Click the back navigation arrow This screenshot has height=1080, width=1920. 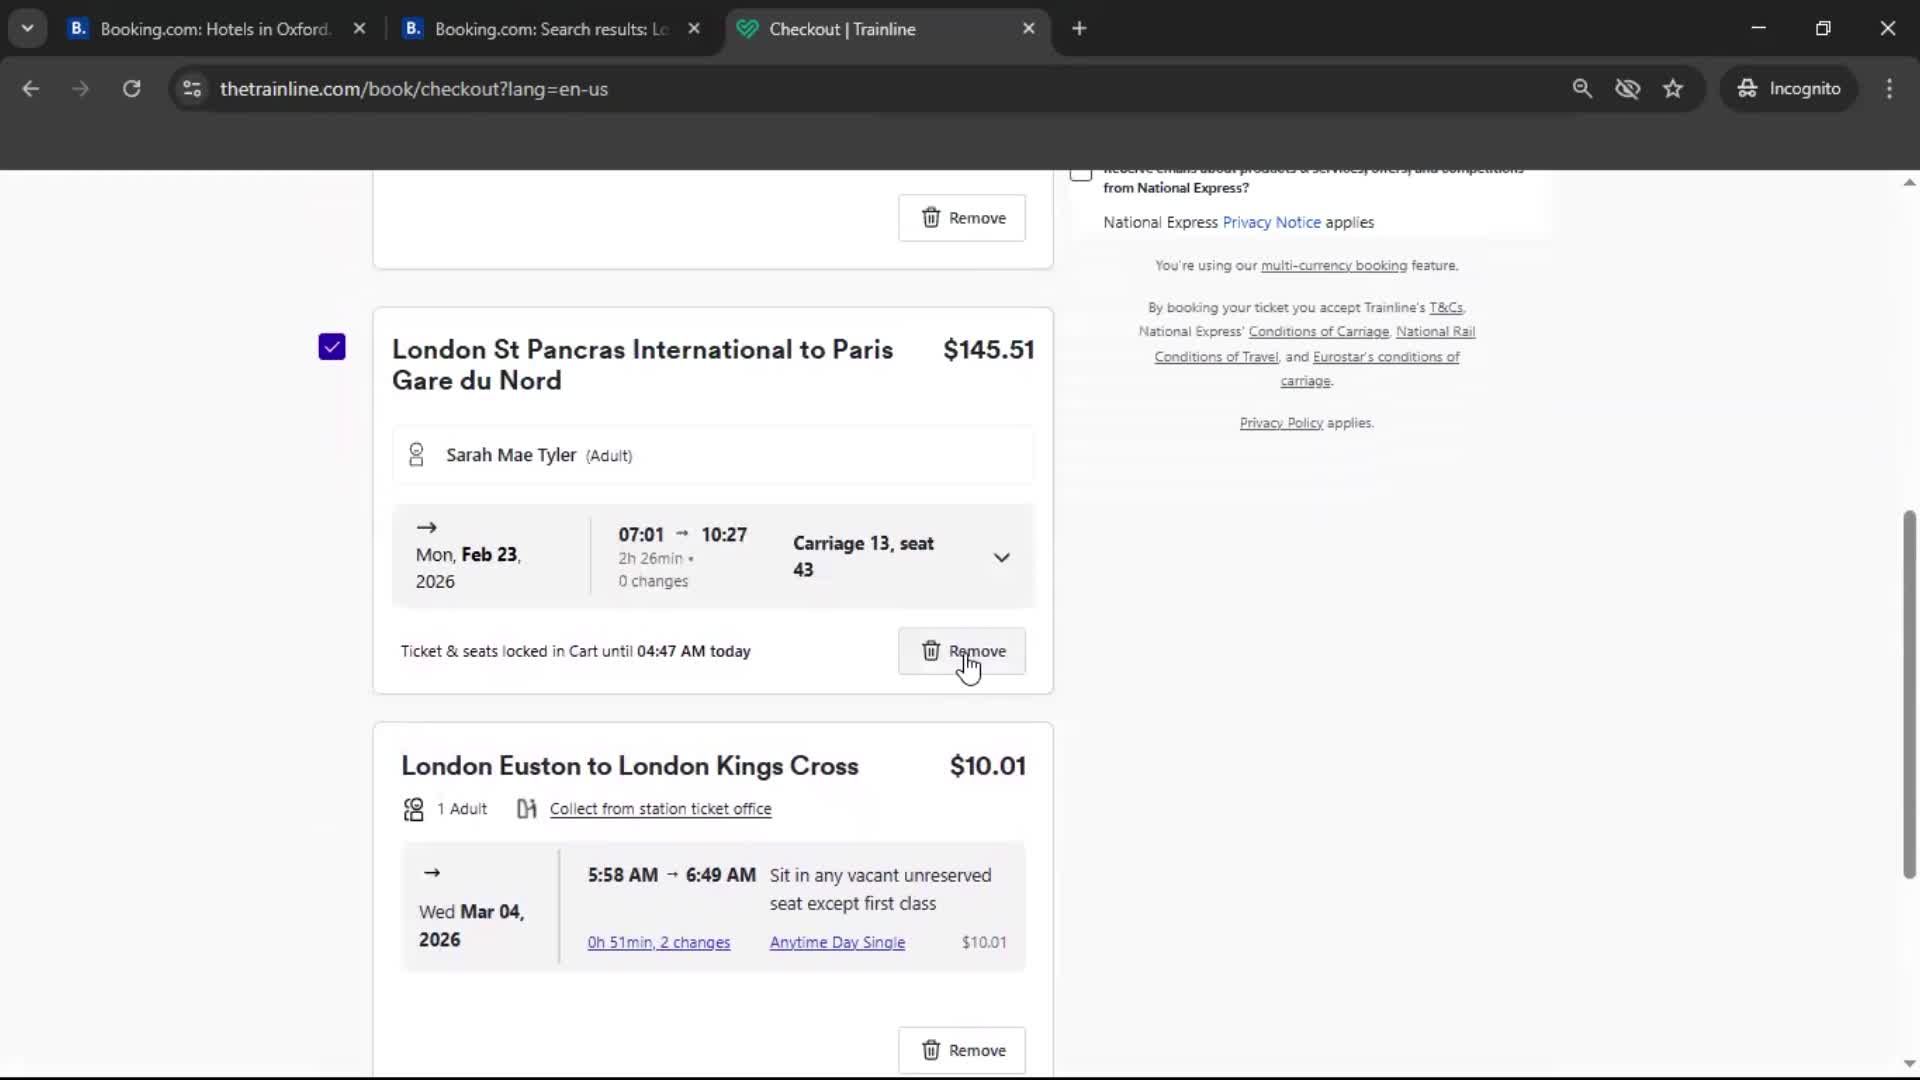(30, 88)
